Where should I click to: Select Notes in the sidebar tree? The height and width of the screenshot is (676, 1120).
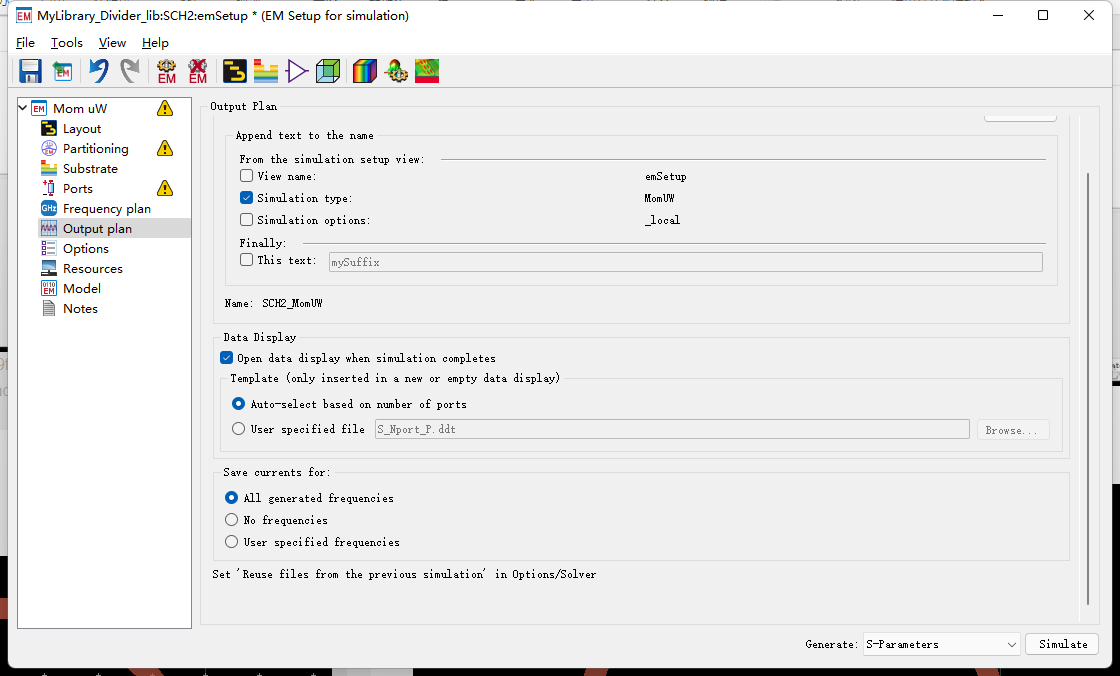pos(80,309)
